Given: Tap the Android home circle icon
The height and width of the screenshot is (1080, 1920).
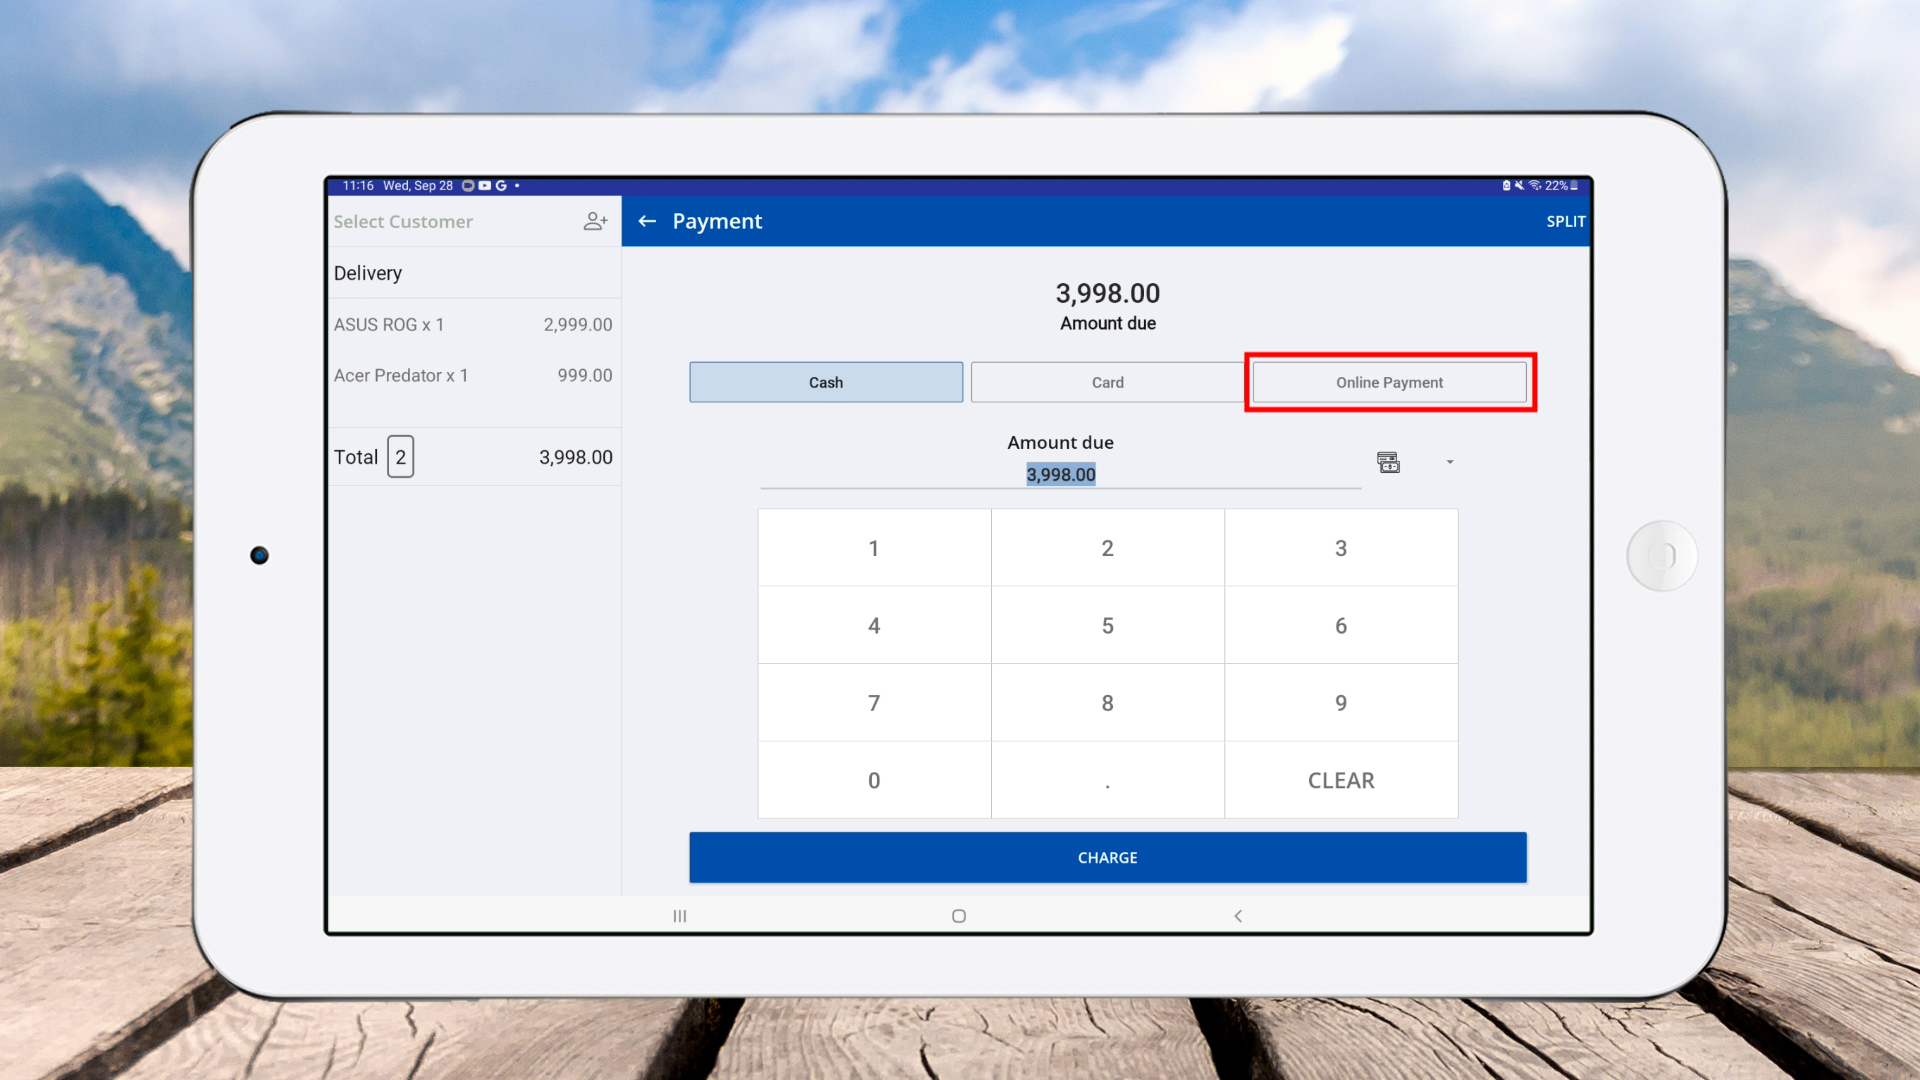Looking at the screenshot, I should (958, 916).
